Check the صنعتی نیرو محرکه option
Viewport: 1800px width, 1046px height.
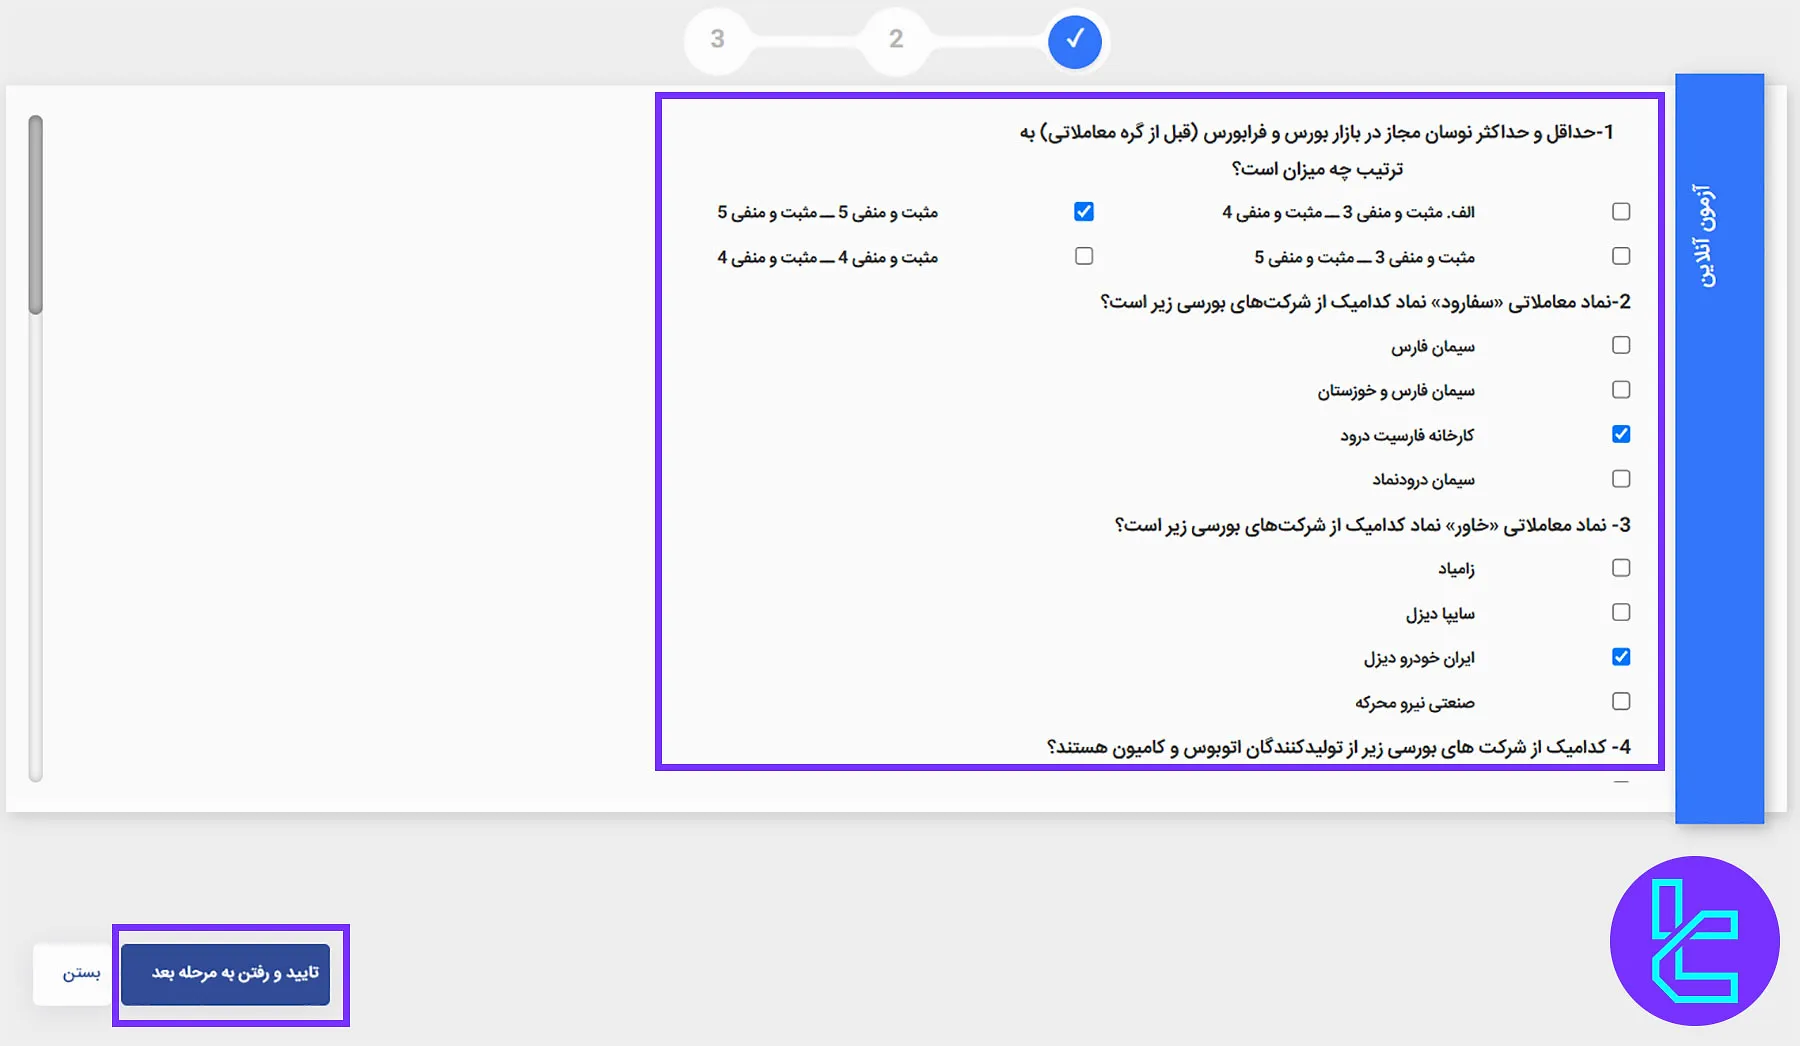click(1621, 701)
